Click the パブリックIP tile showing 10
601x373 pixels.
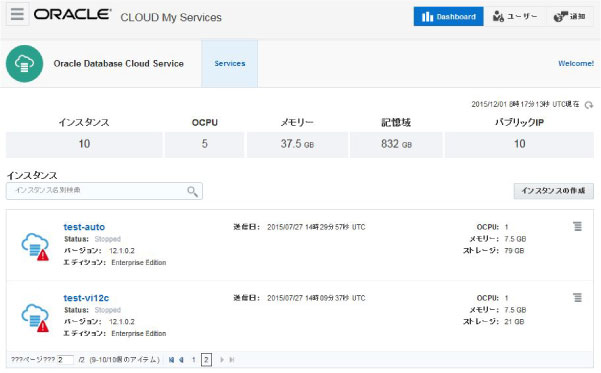519,144
